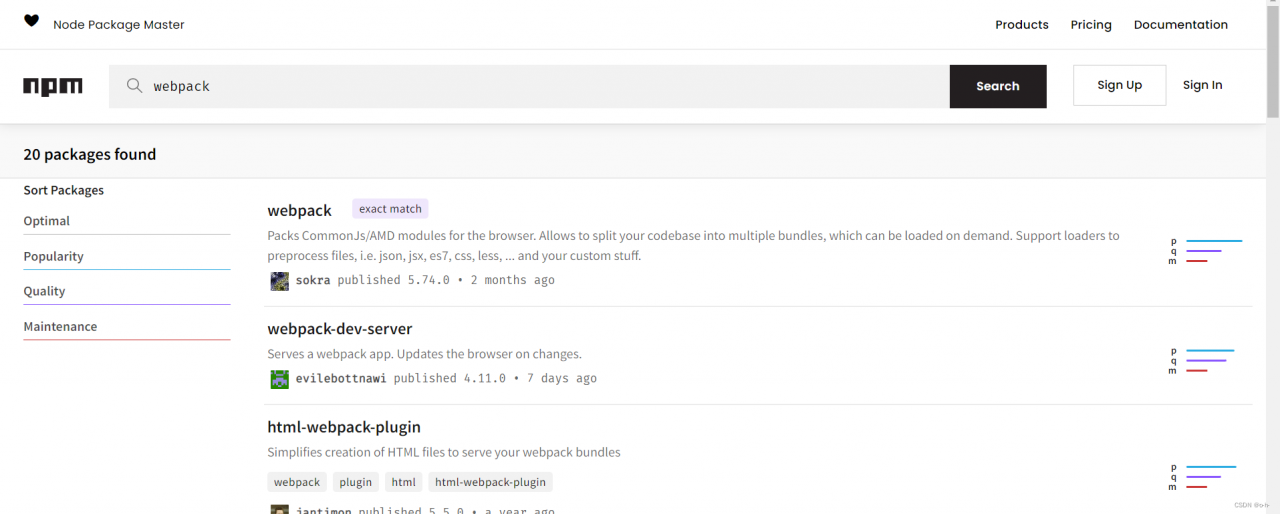
Task: Open the Documentation link
Action: pyautogui.click(x=1181, y=25)
